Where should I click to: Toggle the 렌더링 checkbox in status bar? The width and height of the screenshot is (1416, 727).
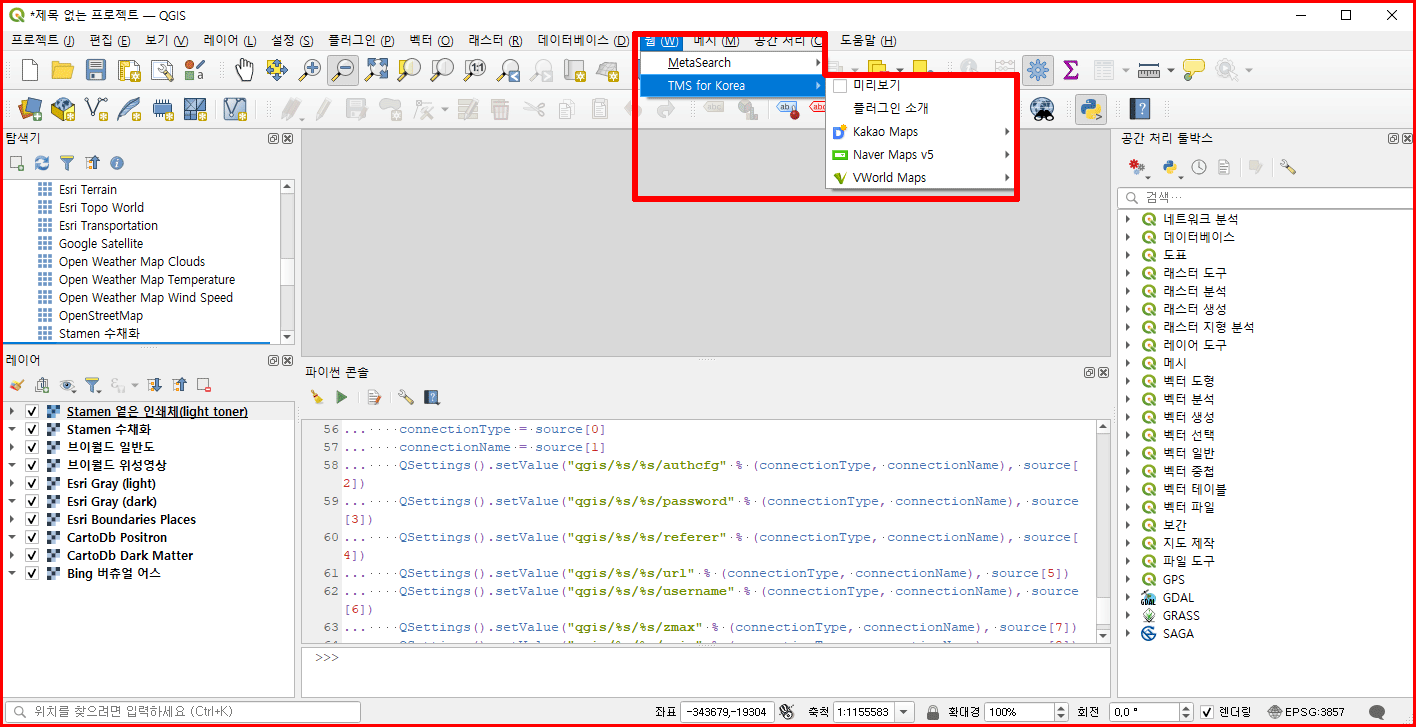(1207, 712)
